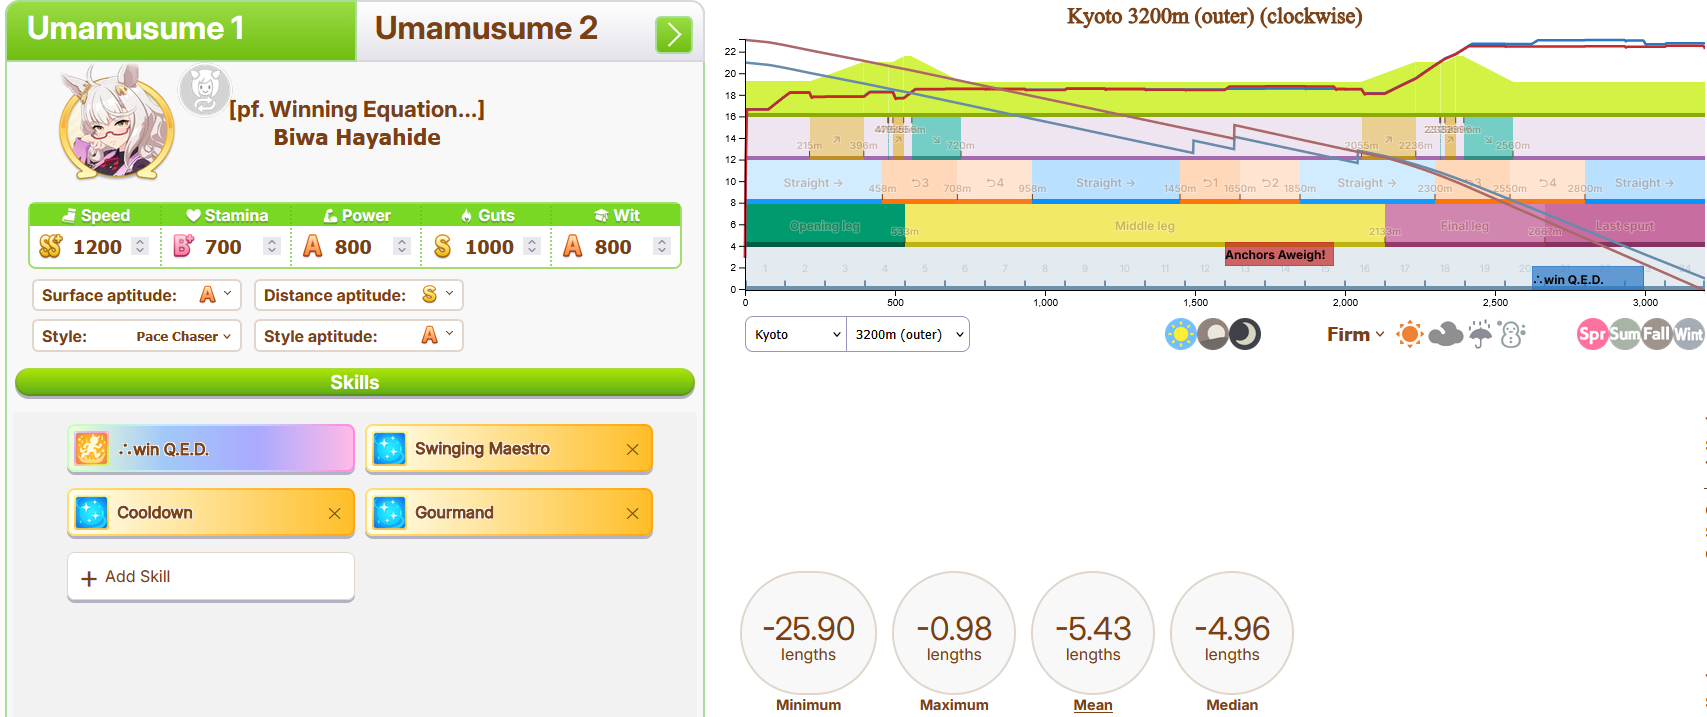The height and width of the screenshot is (717, 1707).
Task: Click the Swinging Maestro skill icon
Action: coord(389,449)
